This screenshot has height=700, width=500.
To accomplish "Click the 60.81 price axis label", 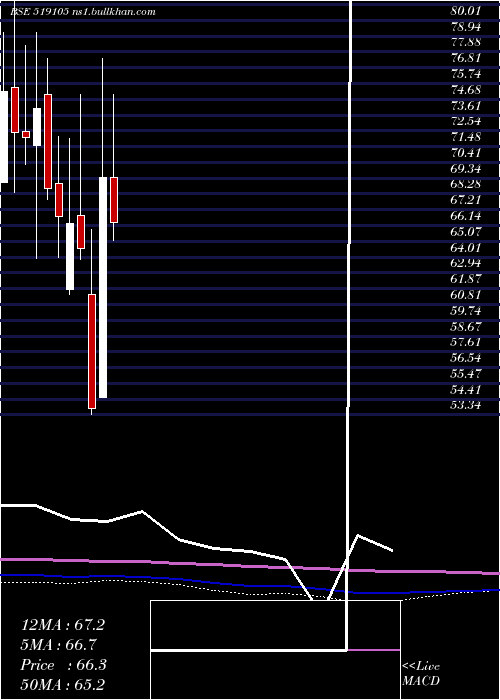I will [x=466, y=295].
